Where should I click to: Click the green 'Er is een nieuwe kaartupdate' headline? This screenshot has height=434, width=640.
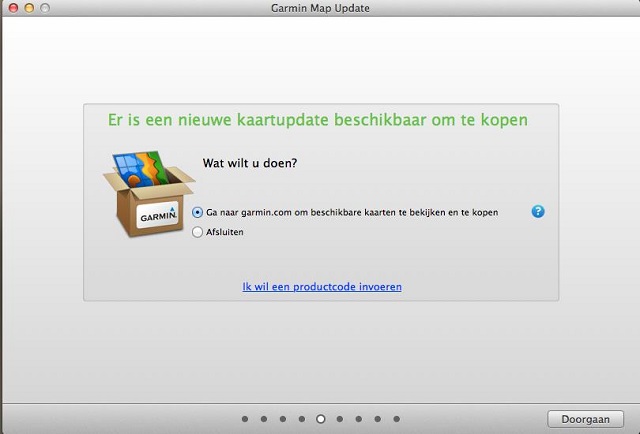[x=318, y=120]
